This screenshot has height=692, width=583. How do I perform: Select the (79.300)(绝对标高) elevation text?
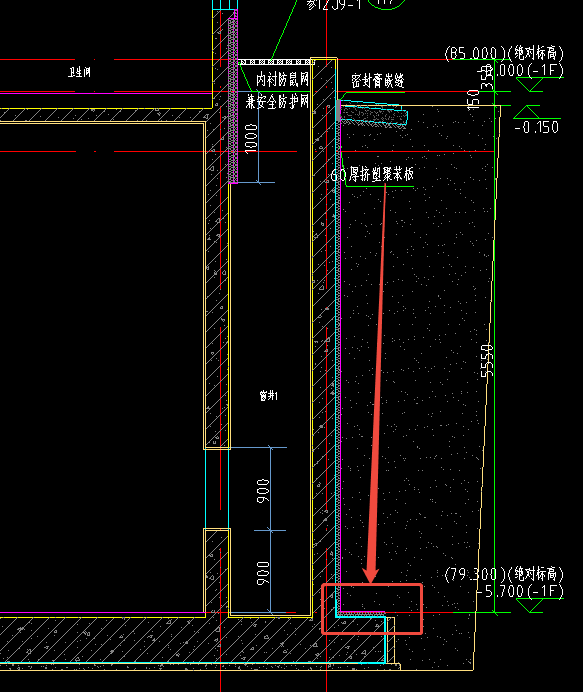coord(504,574)
